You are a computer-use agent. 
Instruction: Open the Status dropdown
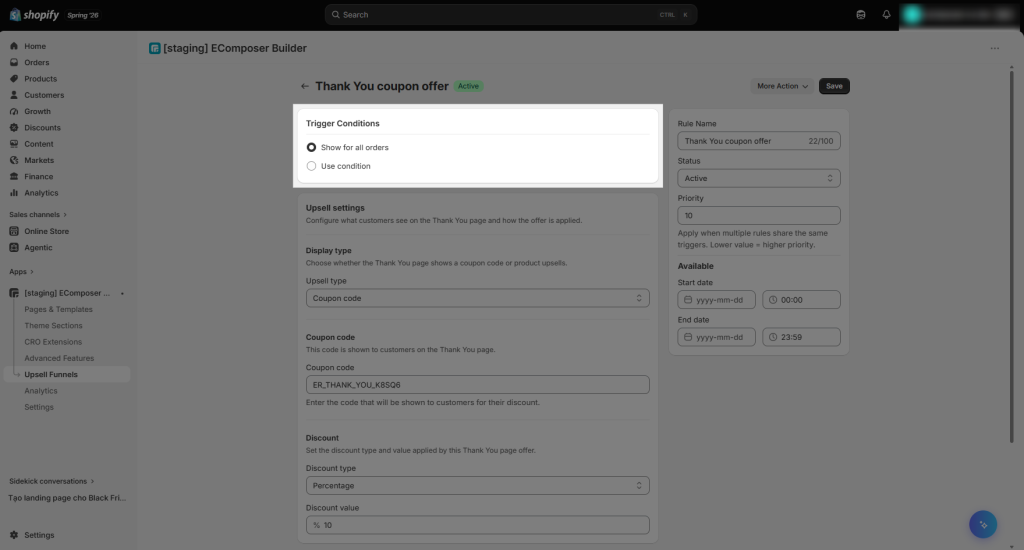tap(759, 178)
